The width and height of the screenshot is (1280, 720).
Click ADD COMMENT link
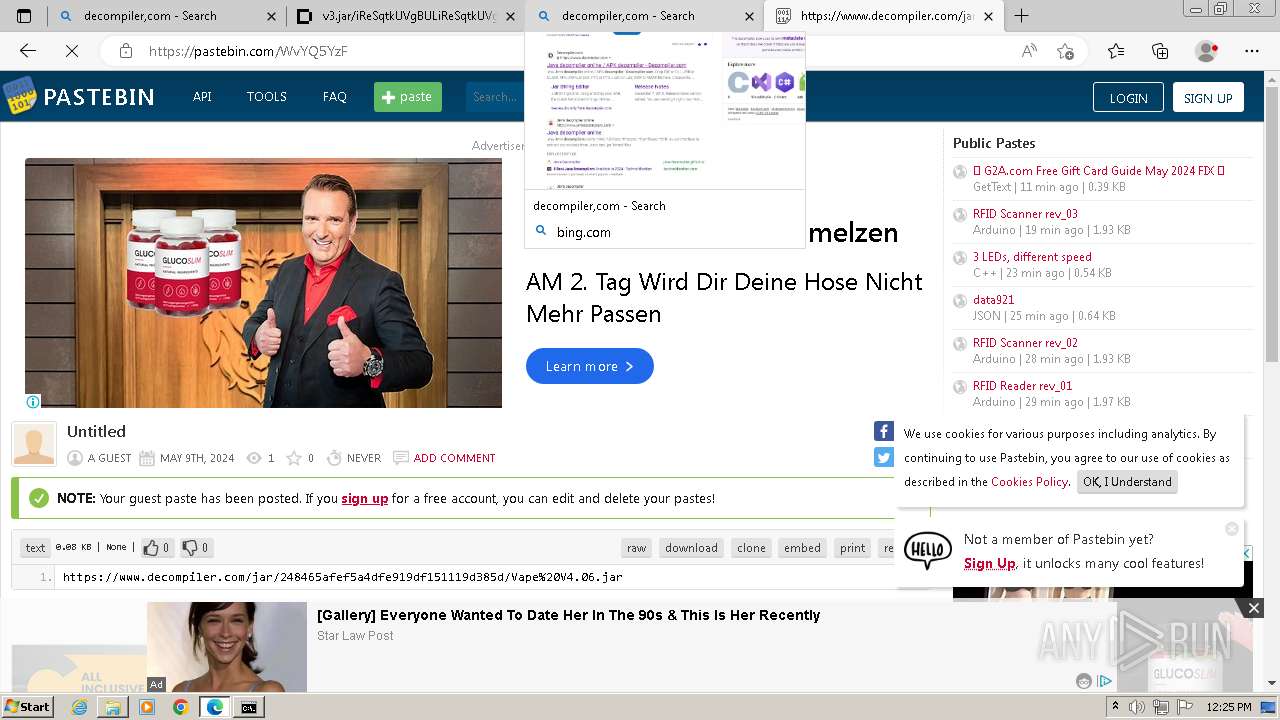pos(454,458)
